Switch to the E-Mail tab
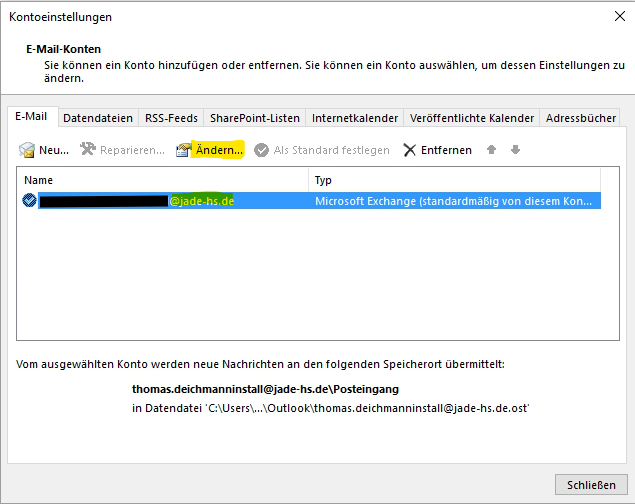The width and height of the screenshot is (635, 504). (31, 117)
